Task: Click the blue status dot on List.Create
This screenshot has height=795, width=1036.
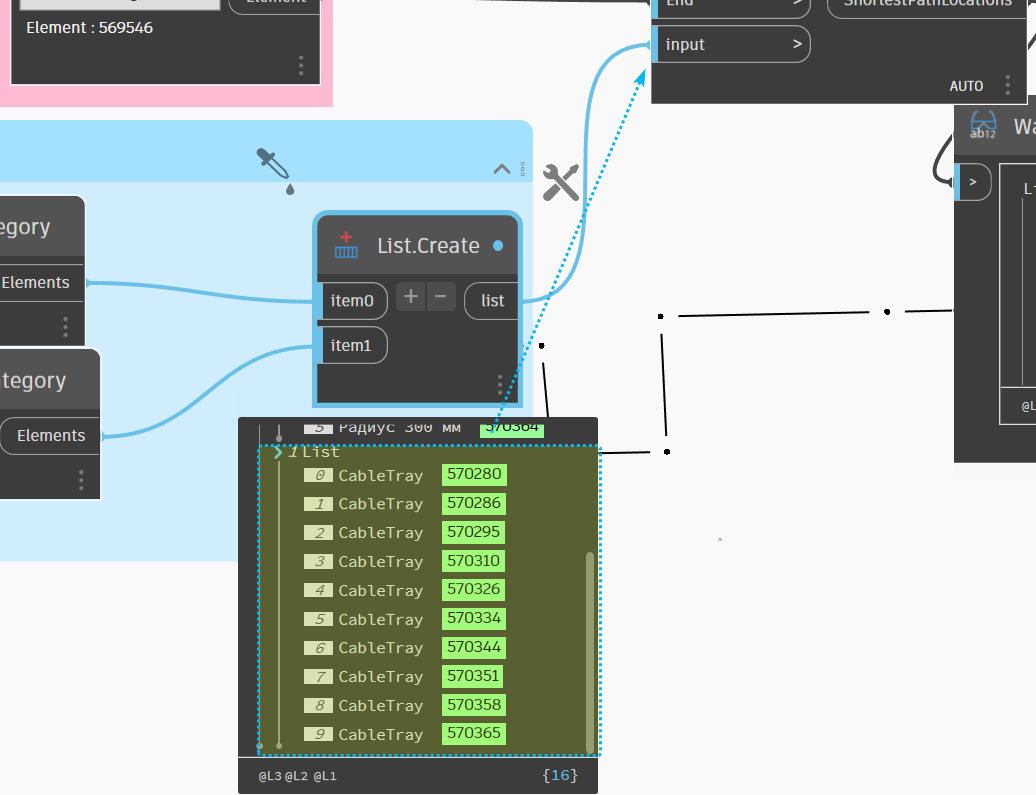Action: [498, 246]
